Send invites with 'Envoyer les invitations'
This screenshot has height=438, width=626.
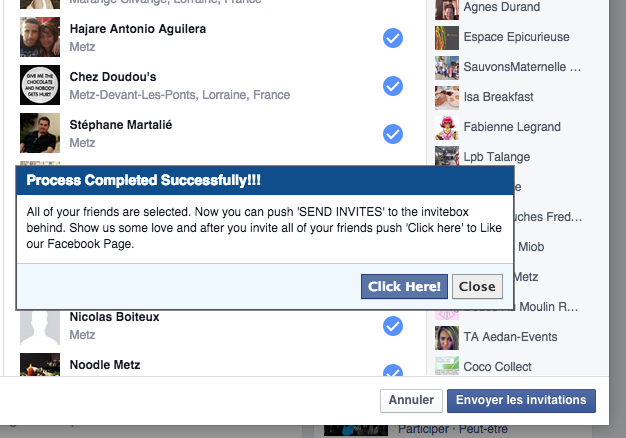click(521, 400)
